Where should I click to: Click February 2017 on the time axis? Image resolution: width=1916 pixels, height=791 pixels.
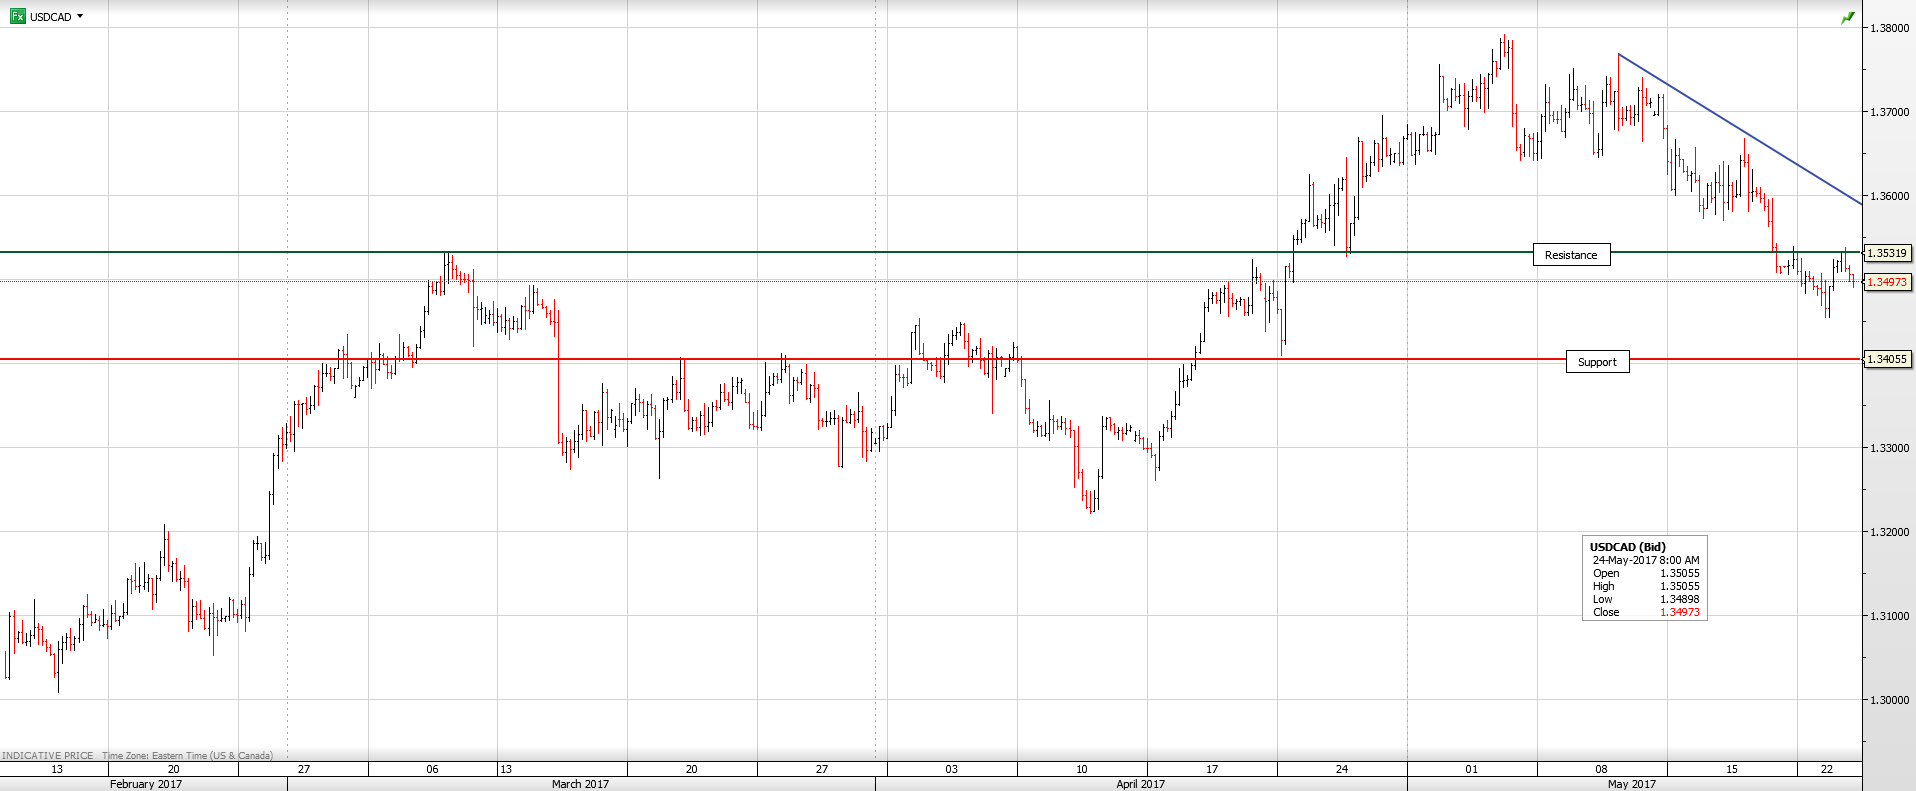(x=146, y=784)
